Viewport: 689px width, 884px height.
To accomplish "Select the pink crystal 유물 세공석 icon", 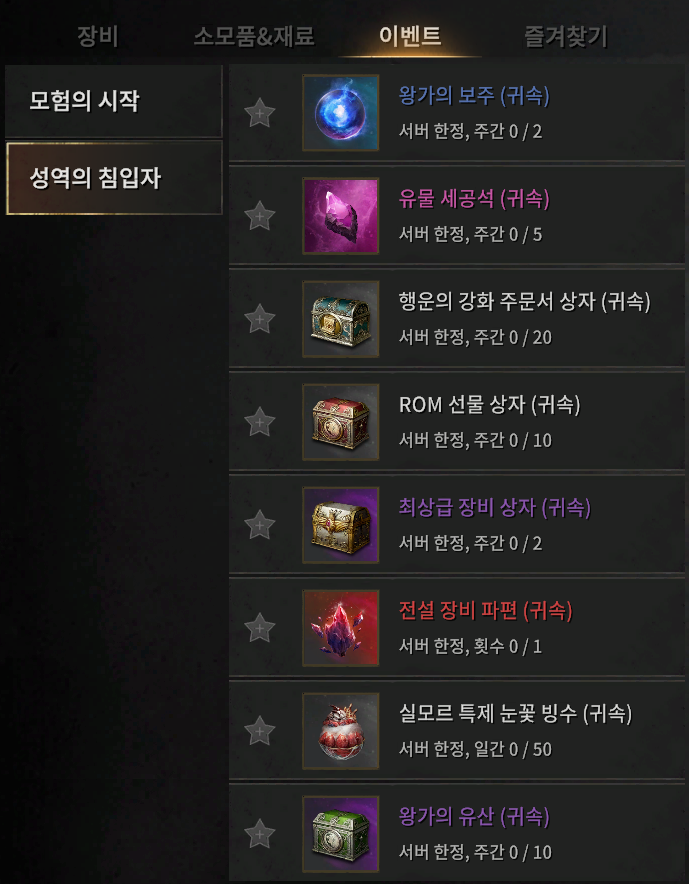I will 341,216.
